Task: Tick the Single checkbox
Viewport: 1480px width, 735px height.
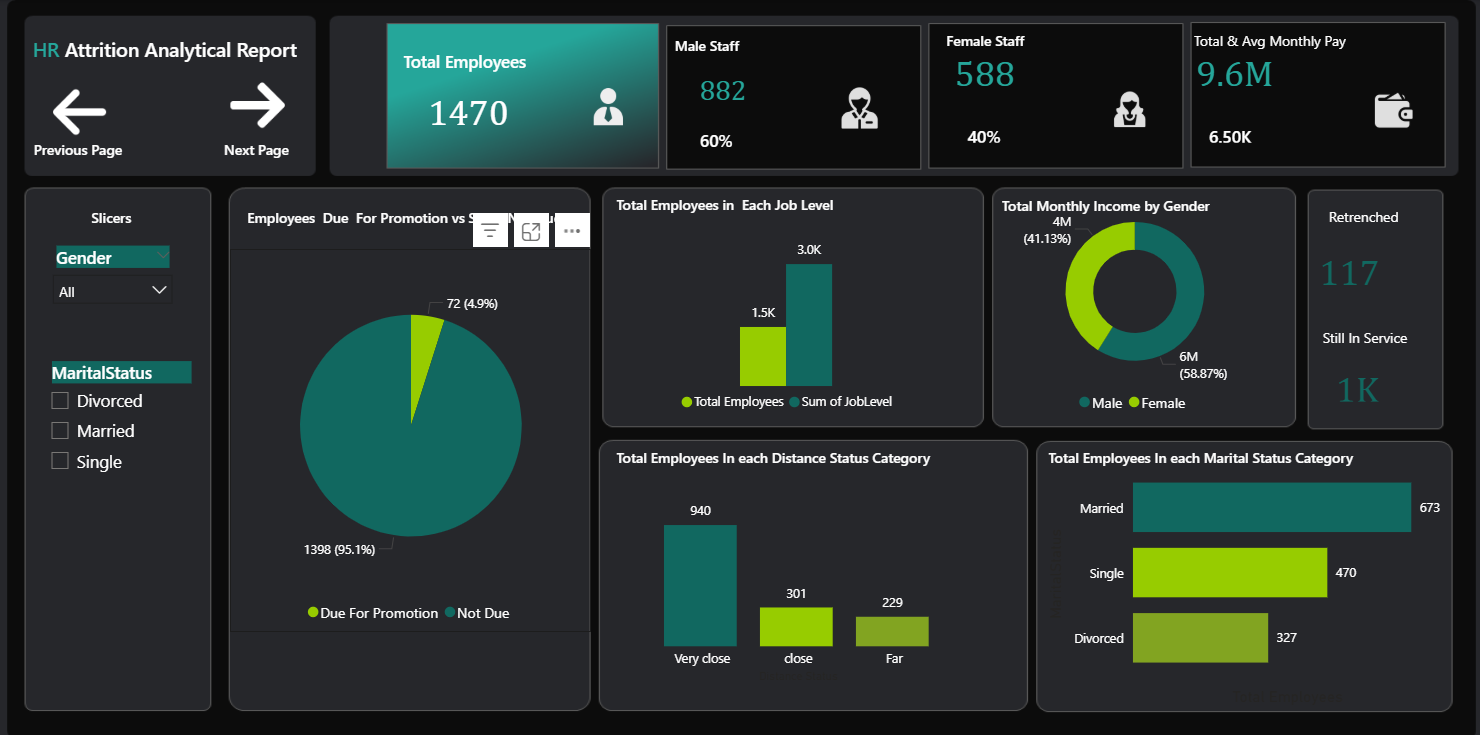Action: pos(60,461)
